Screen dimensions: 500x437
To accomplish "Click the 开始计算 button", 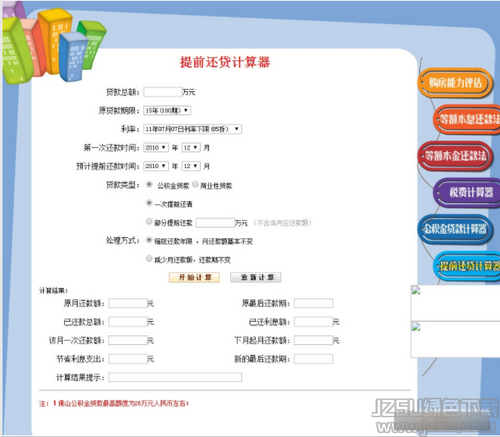I will (x=194, y=277).
